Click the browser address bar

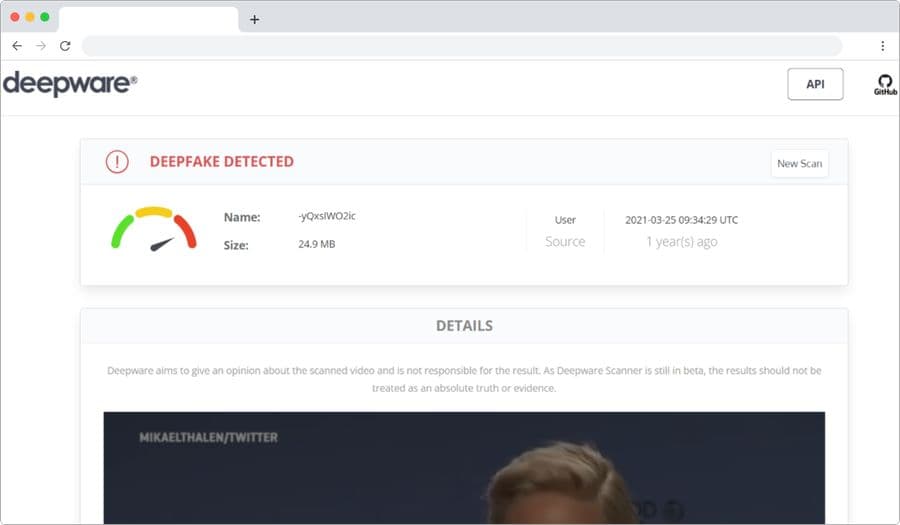click(x=462, y=46)
